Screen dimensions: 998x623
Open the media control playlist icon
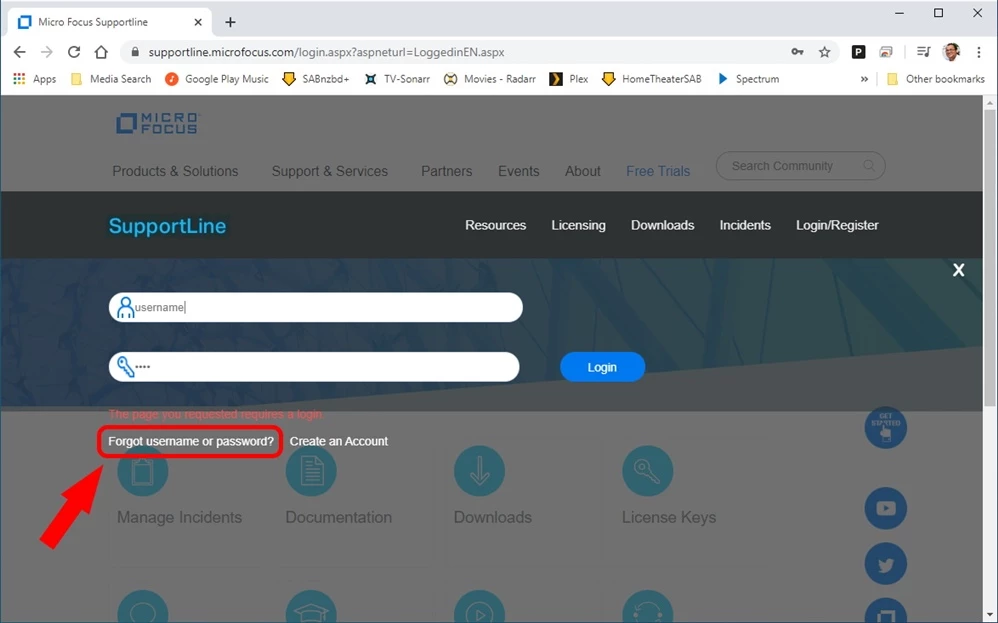(x=924, y=52)
